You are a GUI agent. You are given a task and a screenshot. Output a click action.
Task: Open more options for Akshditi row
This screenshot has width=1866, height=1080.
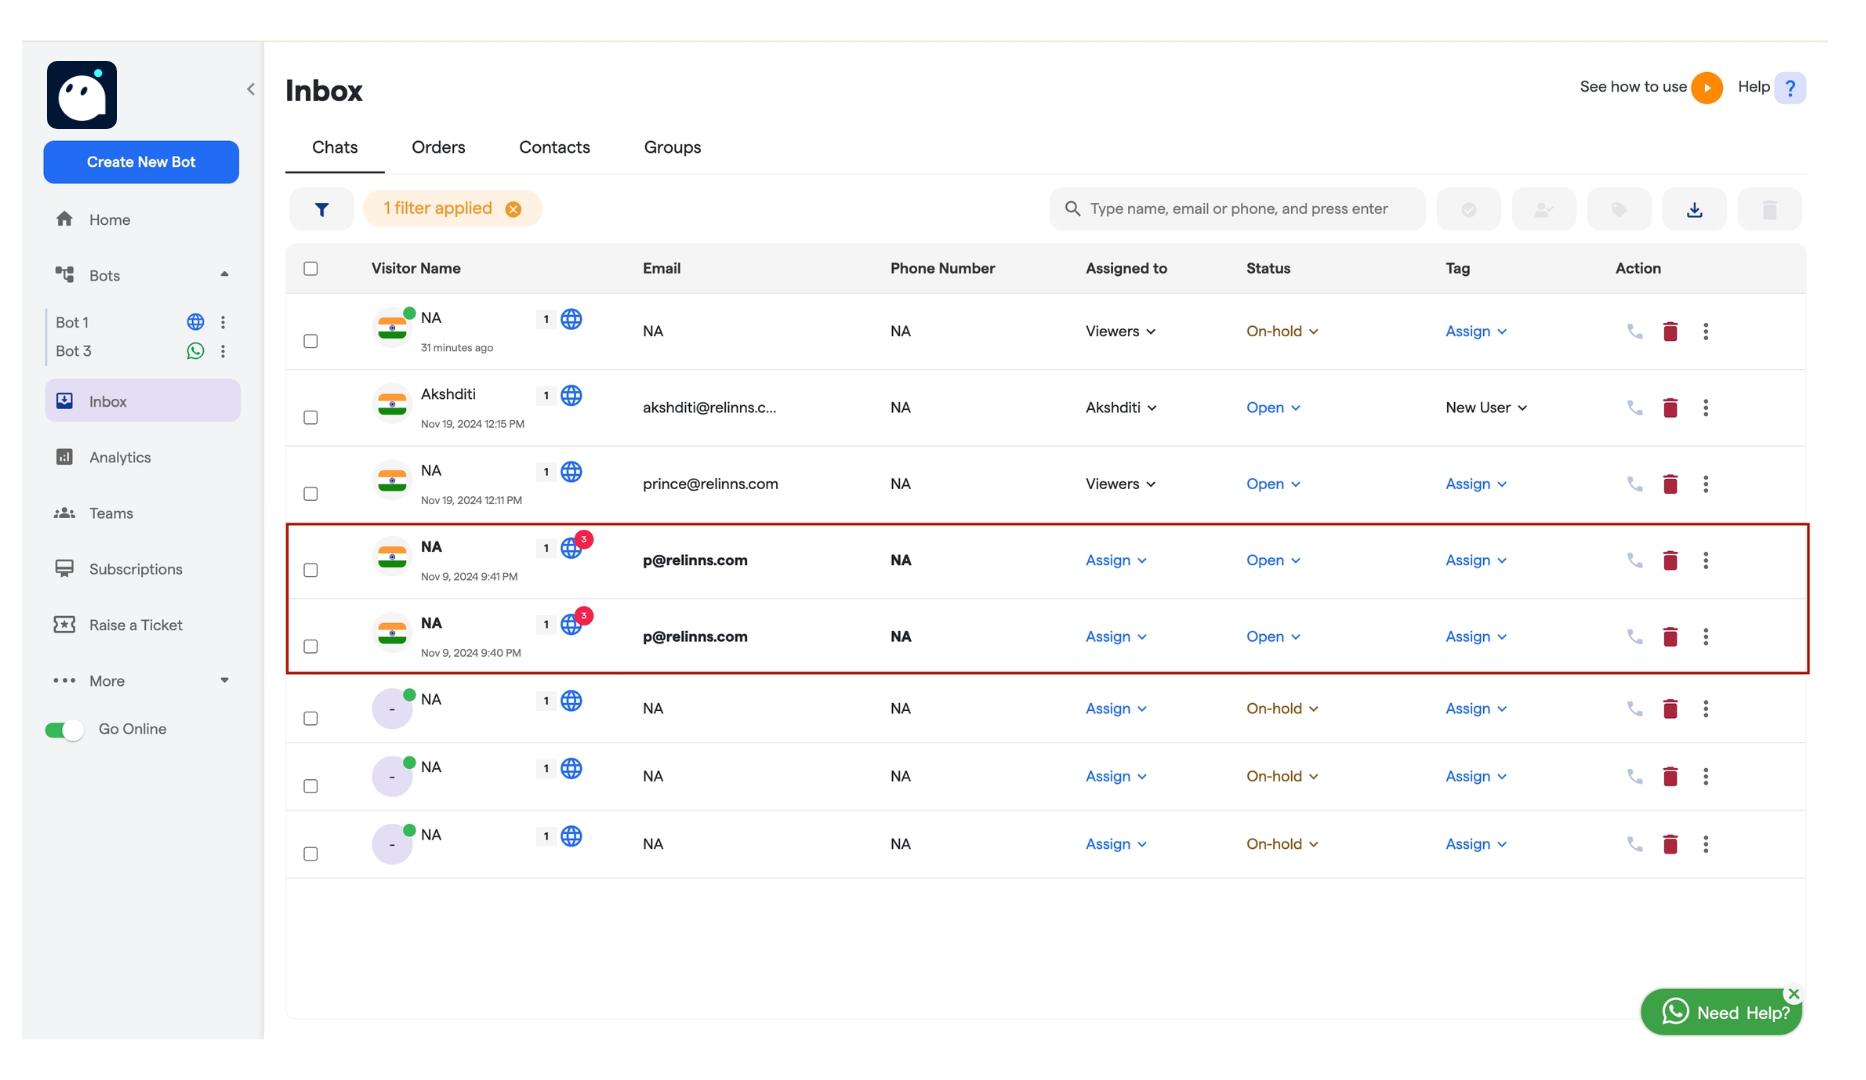[1706, 408]
